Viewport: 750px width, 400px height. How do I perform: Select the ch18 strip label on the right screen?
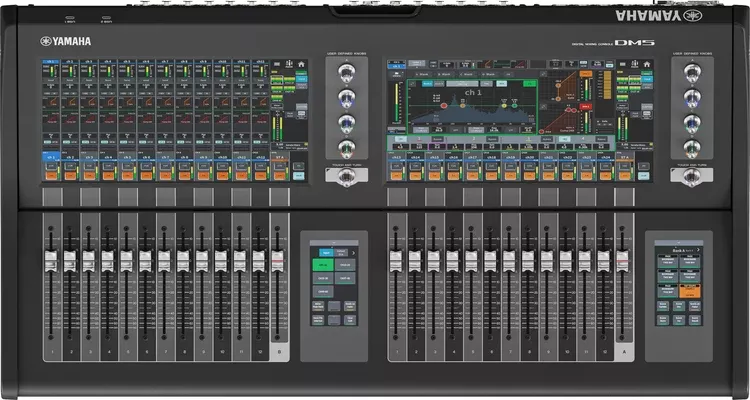click(491, 157)
